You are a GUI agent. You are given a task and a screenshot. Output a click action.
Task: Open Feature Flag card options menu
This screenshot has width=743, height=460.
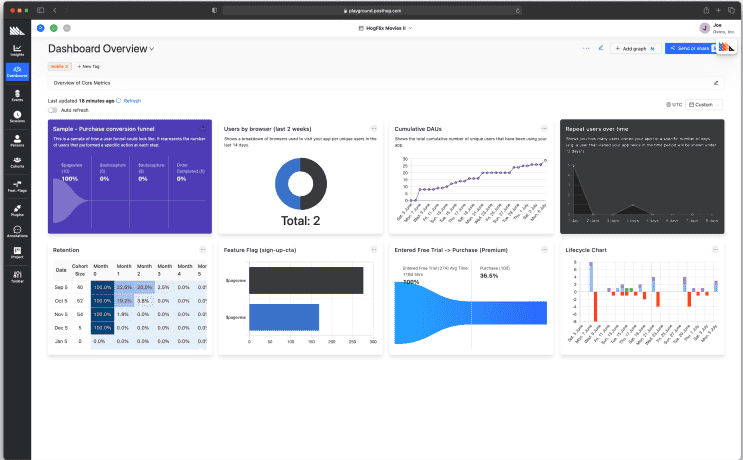(373, 250)
